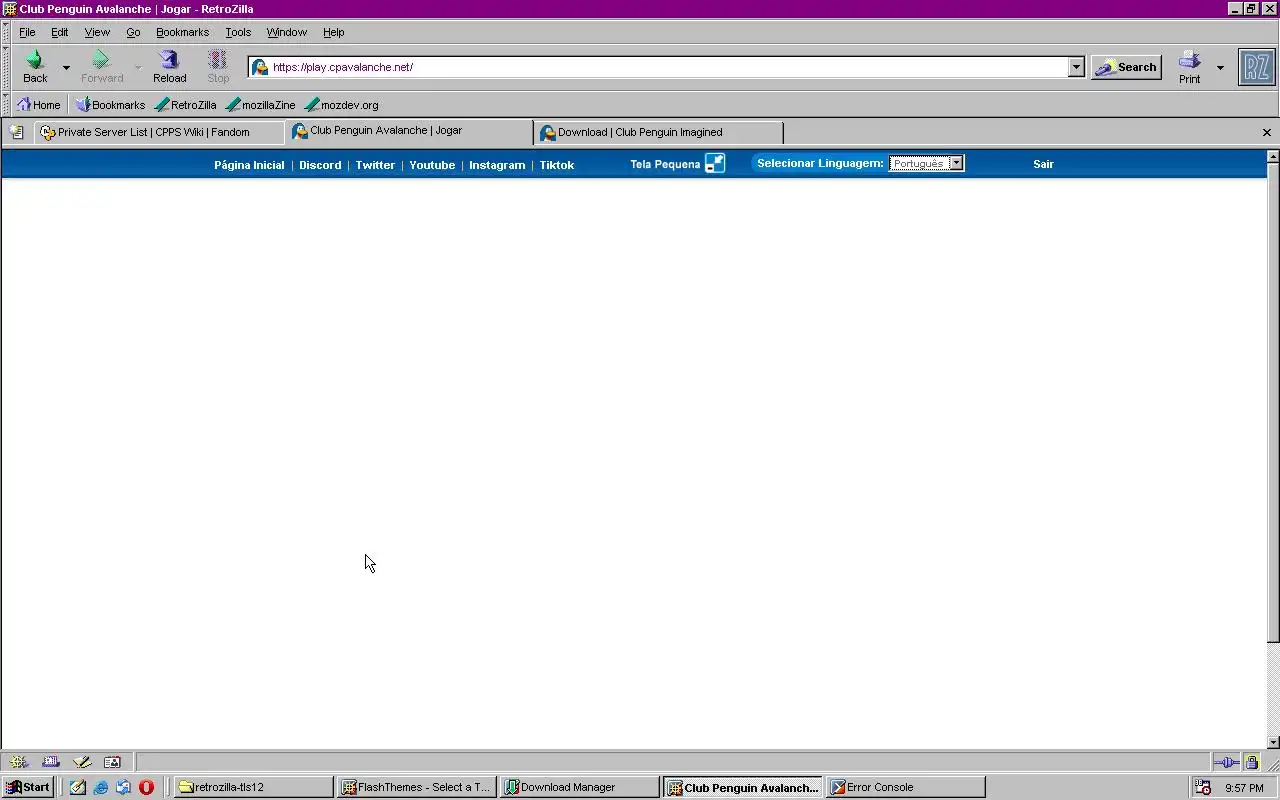Open the new tab button left of the tabs
Screen dimensions: 1280x800
[x=16, y=132]
